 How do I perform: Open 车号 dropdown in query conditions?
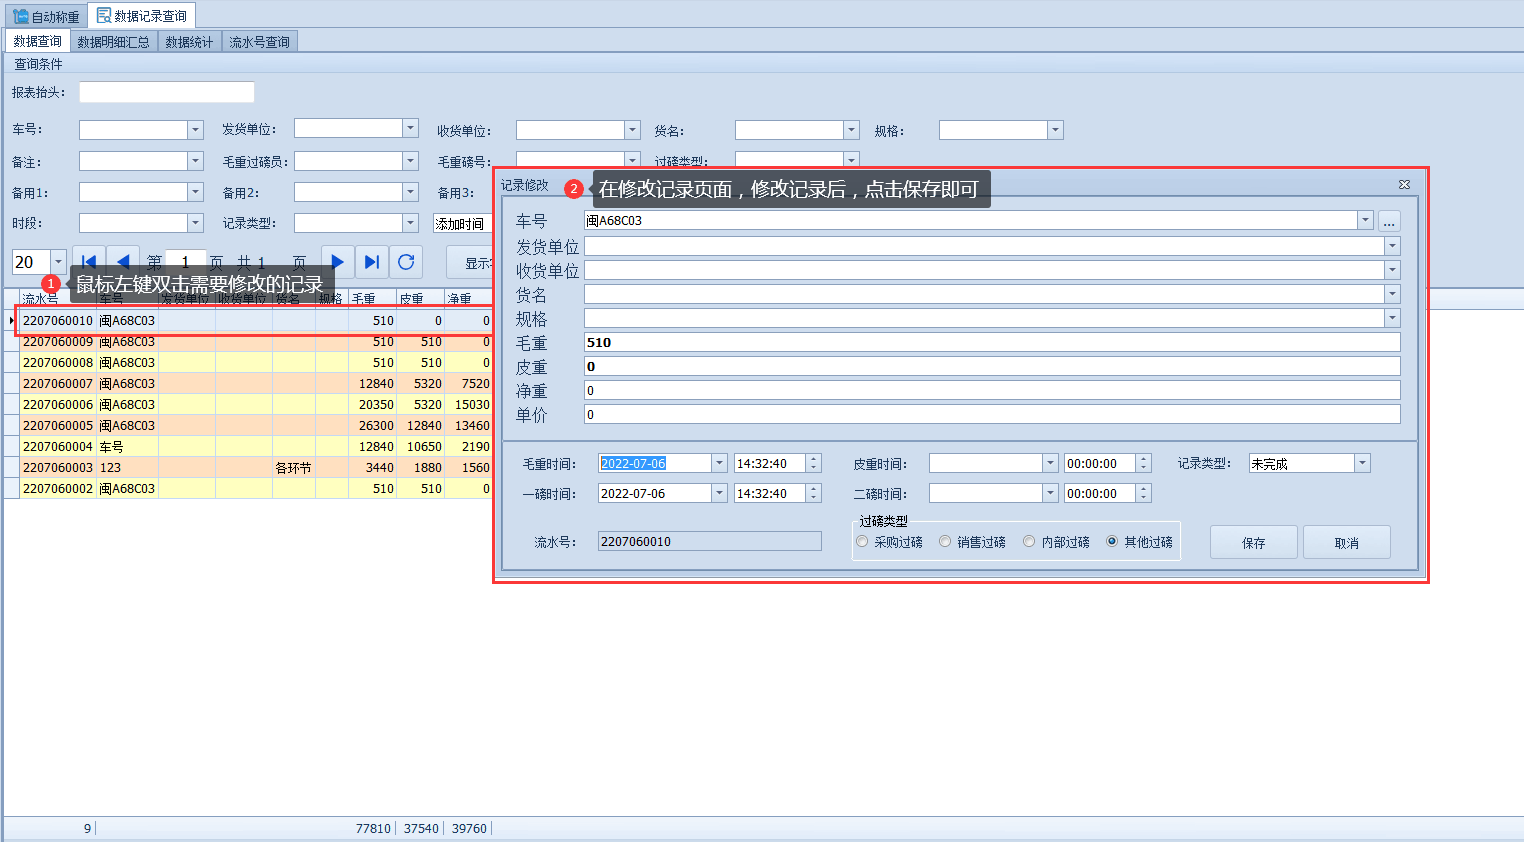pos(195,130)
